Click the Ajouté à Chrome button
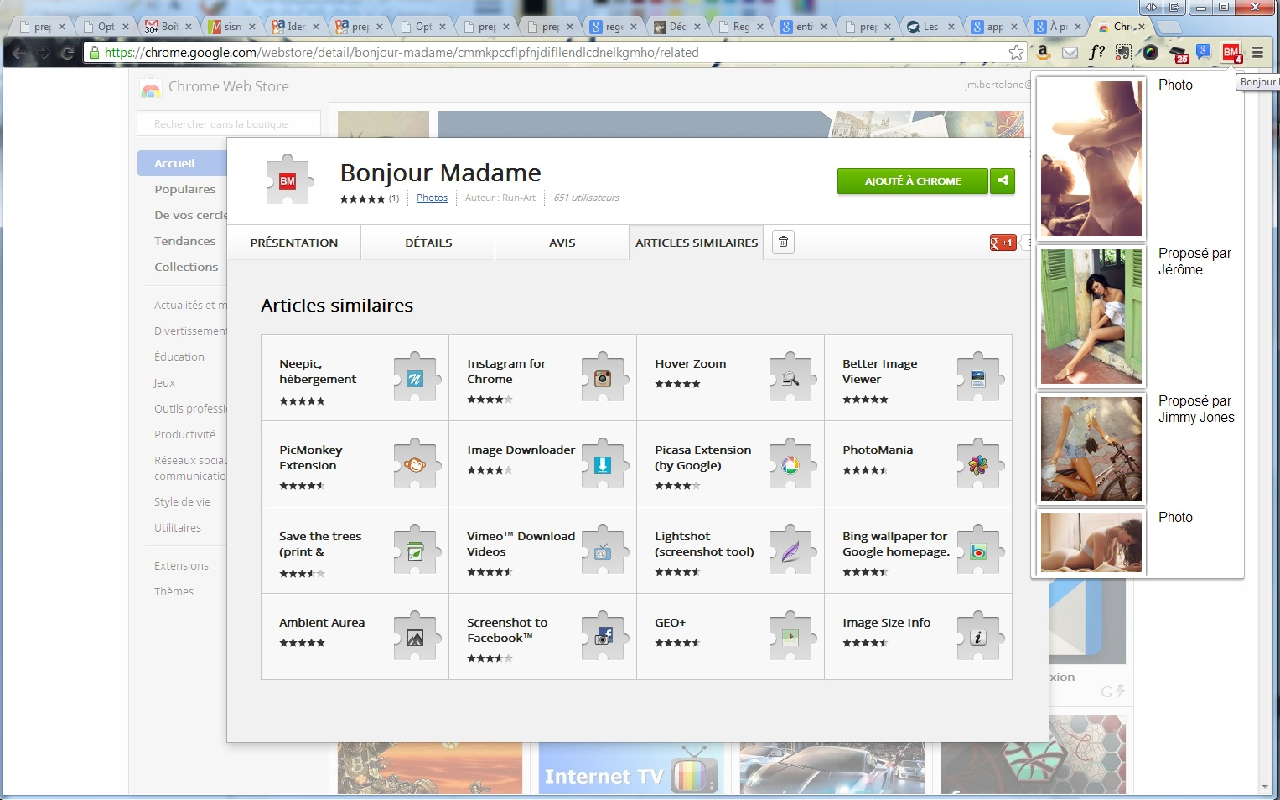Image resolution: width=1280 pixels, height=800 pixels. click(912, 181)
